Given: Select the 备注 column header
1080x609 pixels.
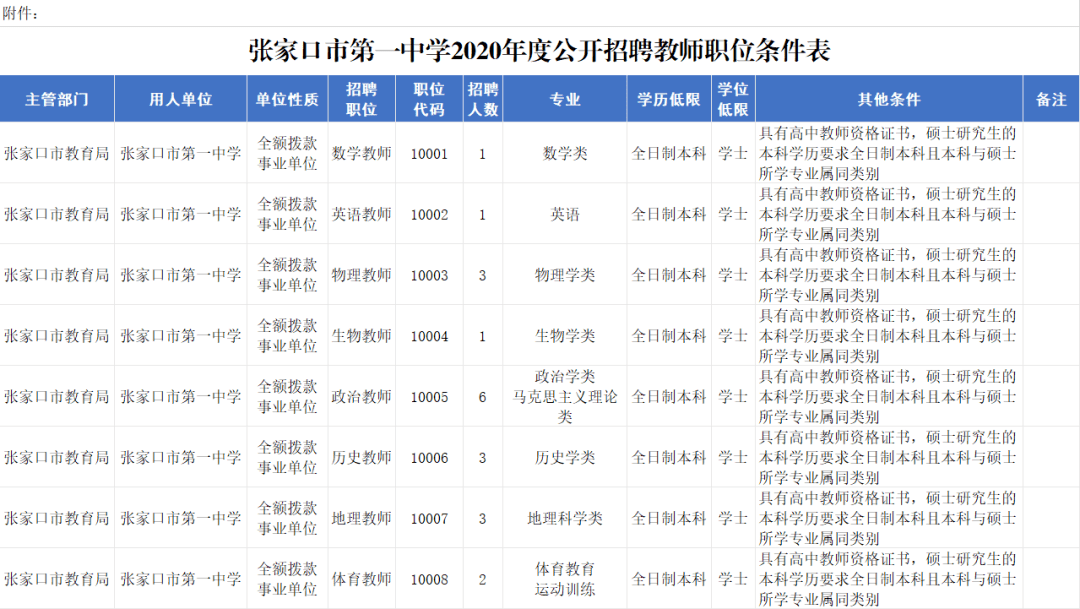Looking at the screenshot, I should pos(1051,99).
